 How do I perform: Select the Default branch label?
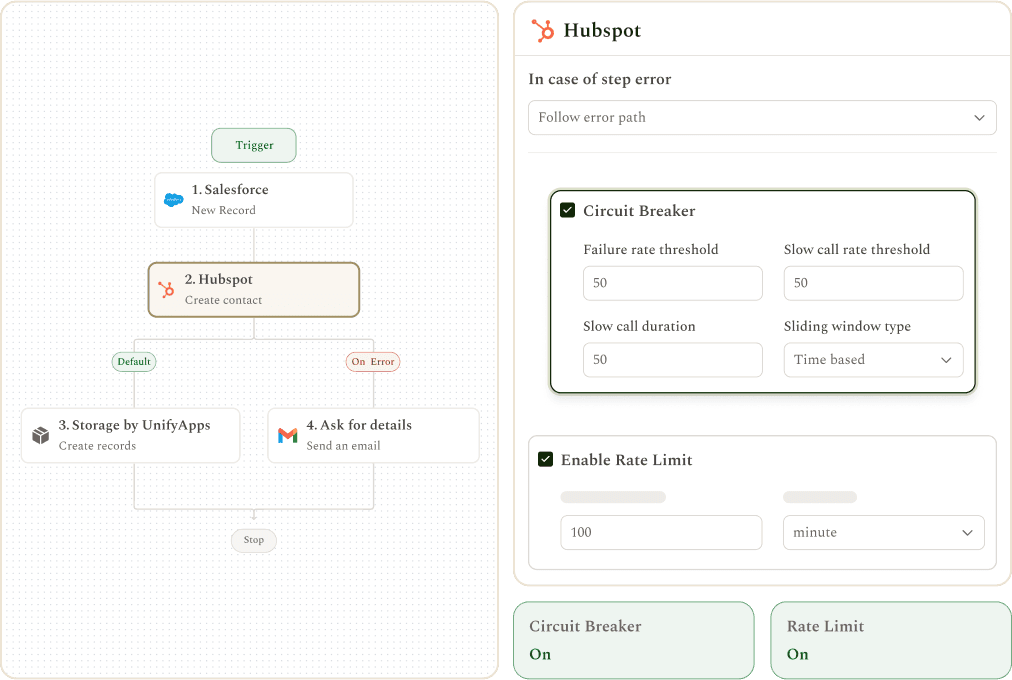pos(134,361)
